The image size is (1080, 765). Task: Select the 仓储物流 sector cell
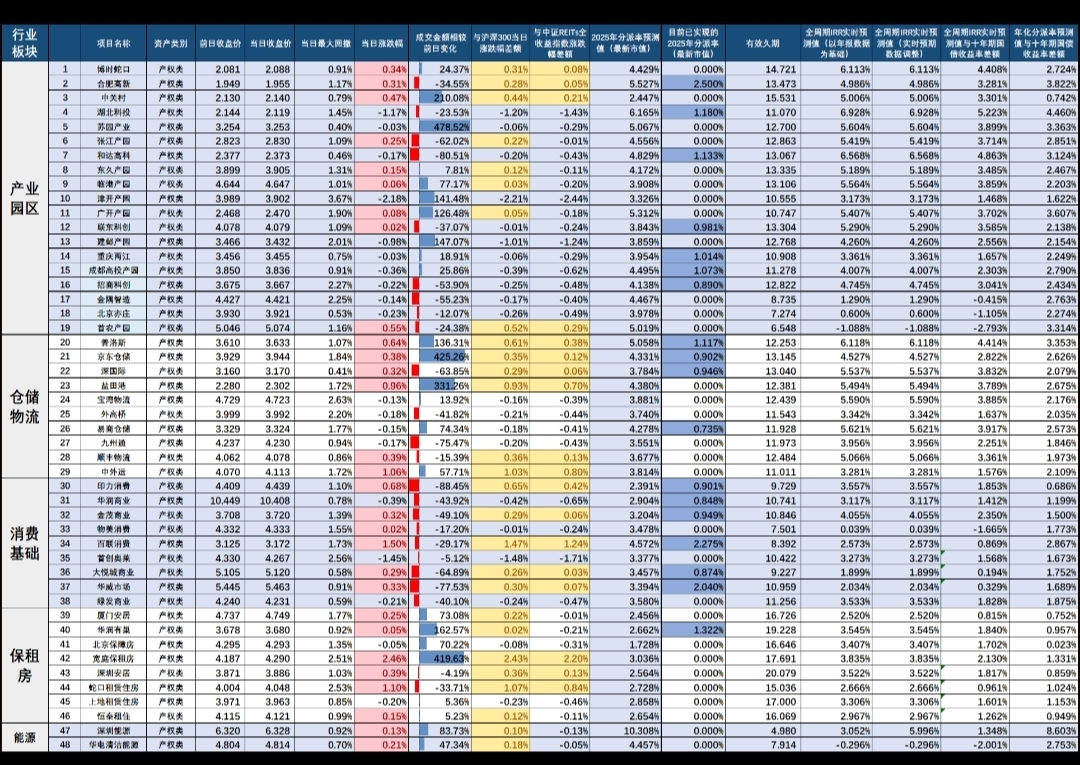[25, 406]
